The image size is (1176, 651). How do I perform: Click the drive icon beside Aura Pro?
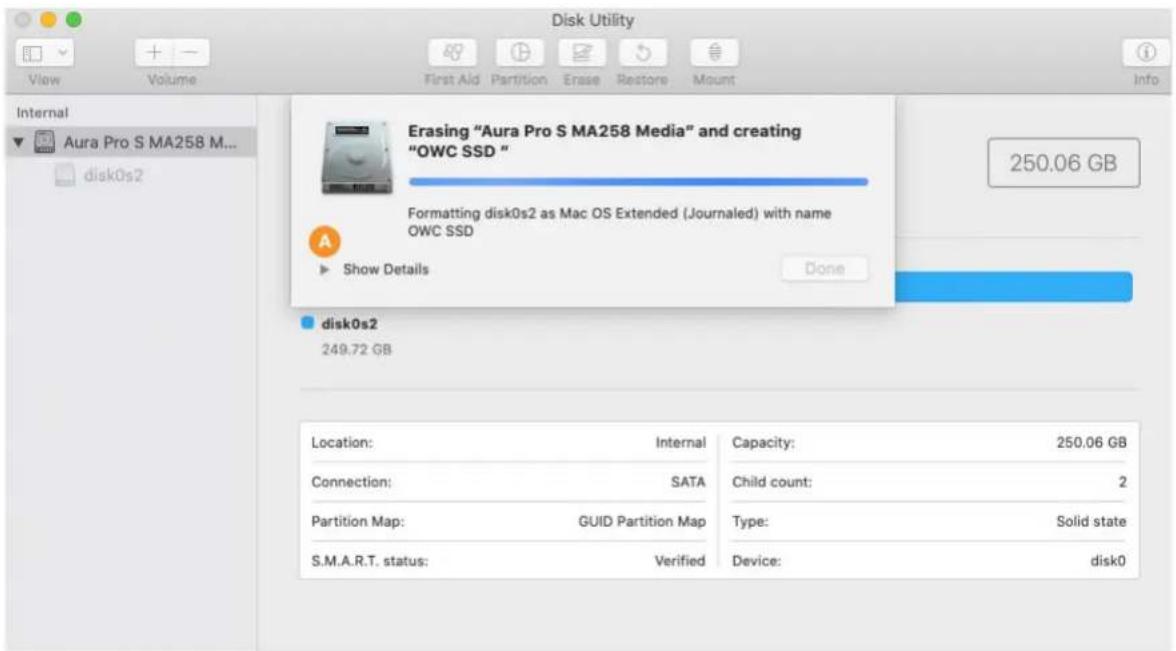[44, 142]
